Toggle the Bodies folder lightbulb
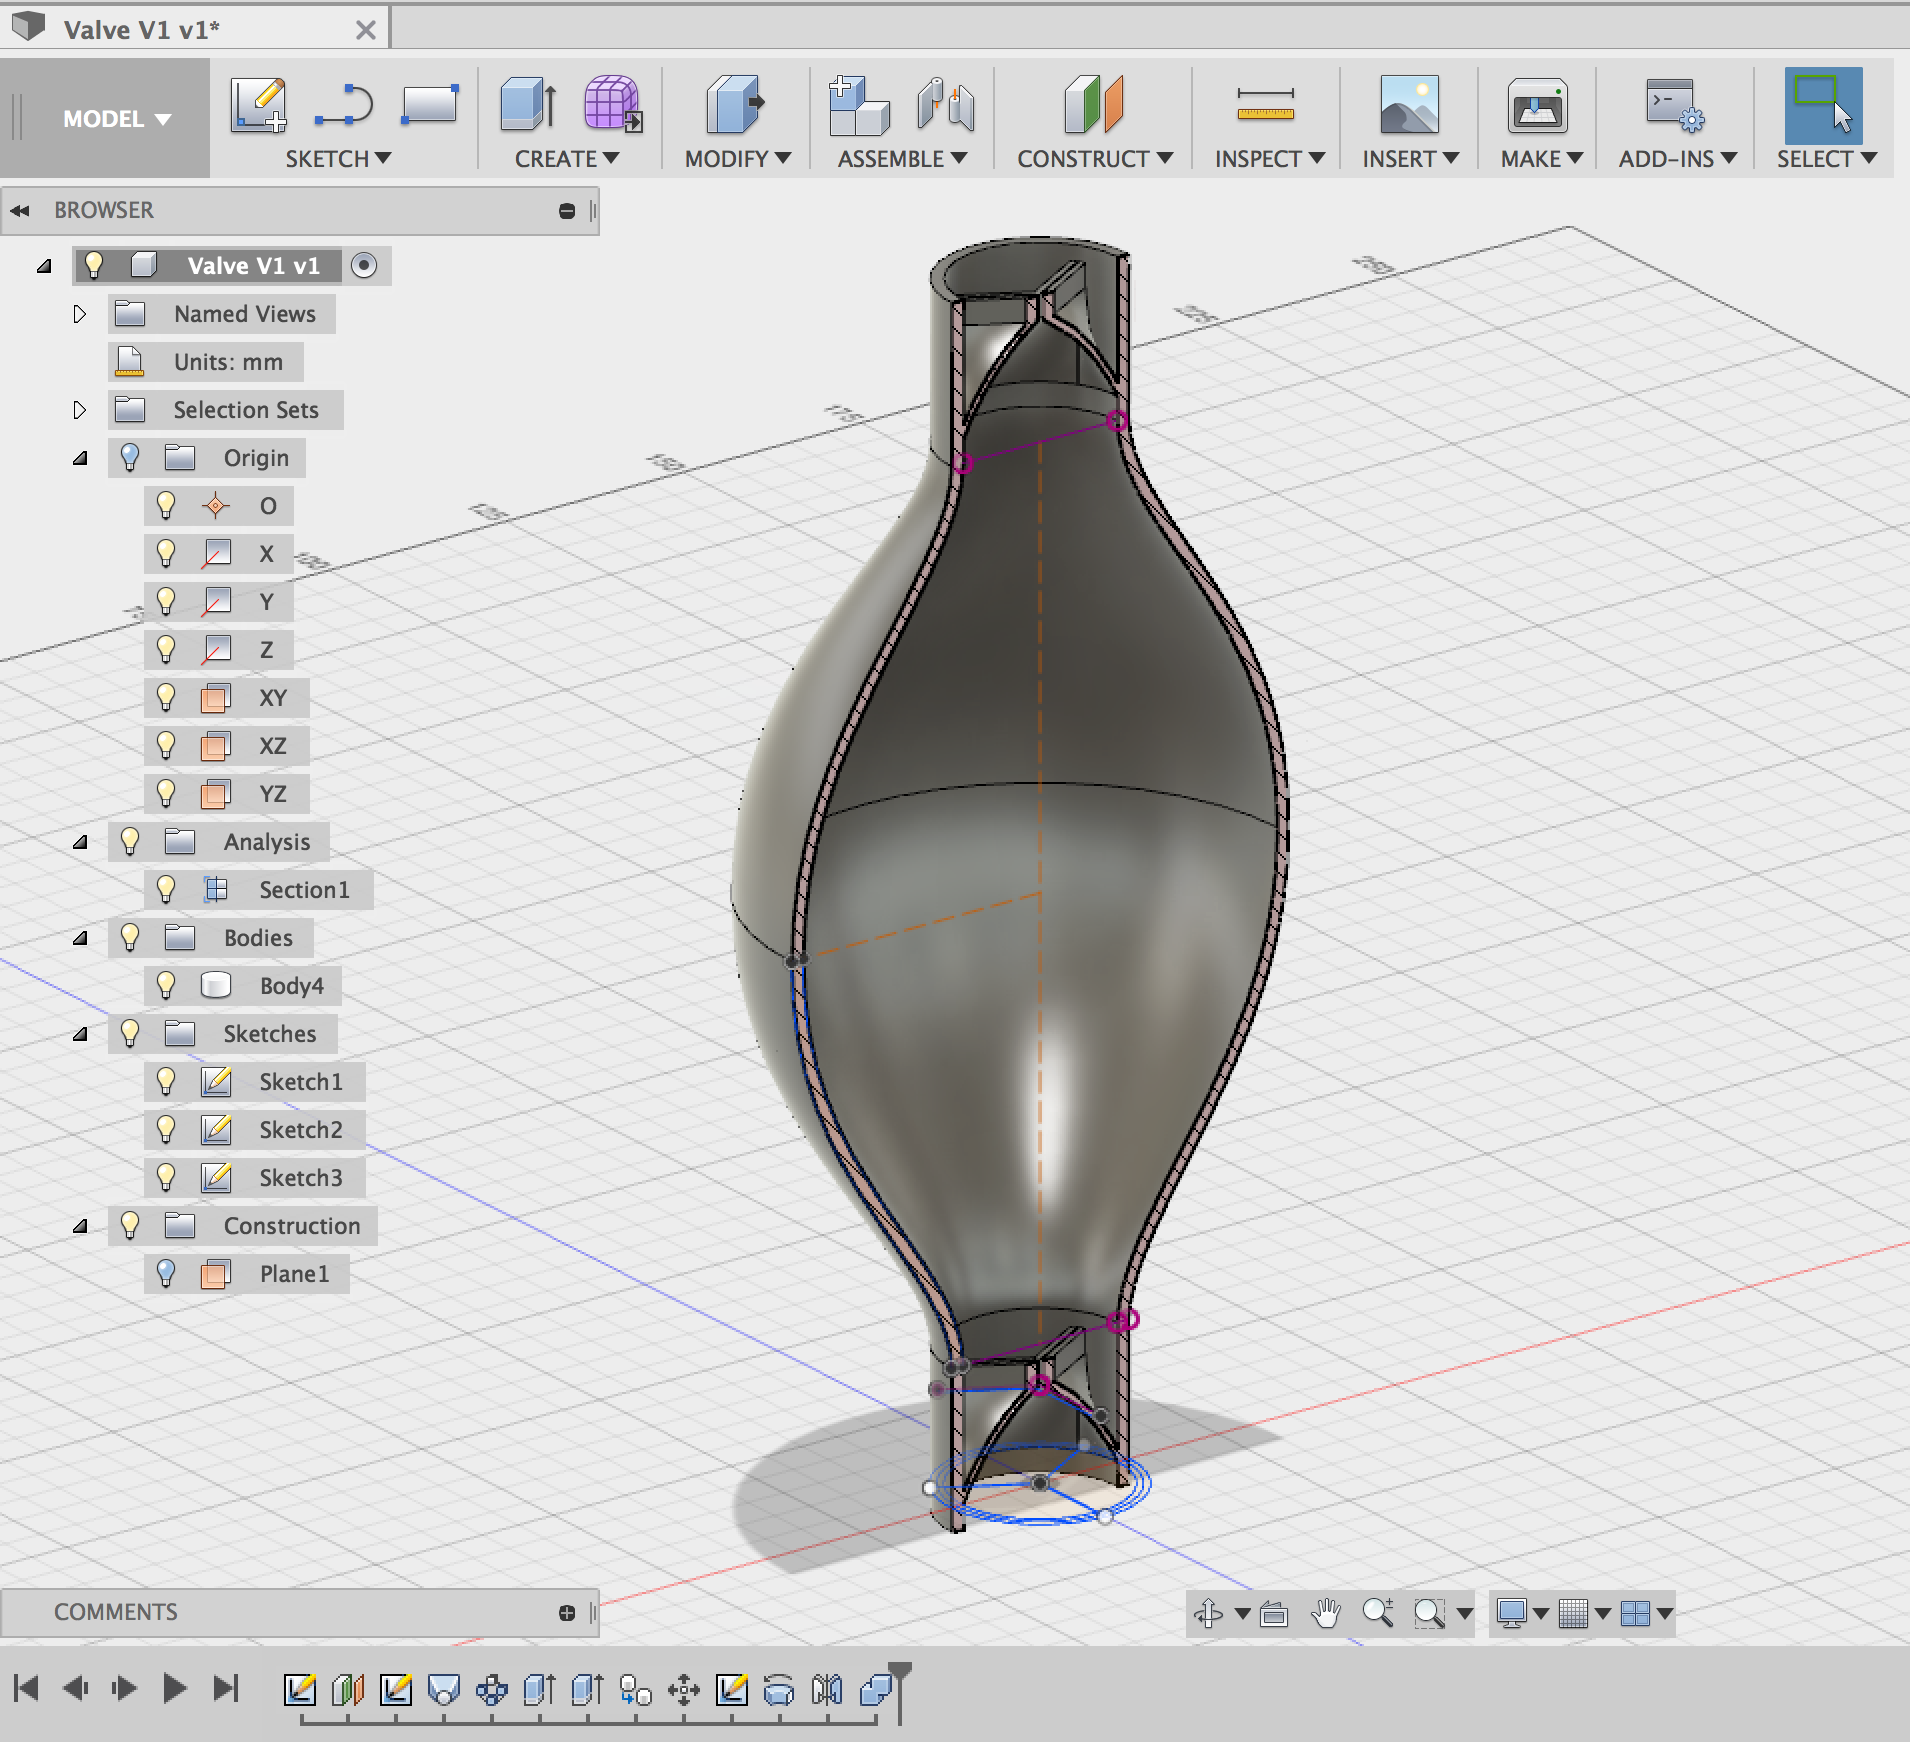Image resolution: width=1910 pixels, height=1742 pixels. (130, 937)
